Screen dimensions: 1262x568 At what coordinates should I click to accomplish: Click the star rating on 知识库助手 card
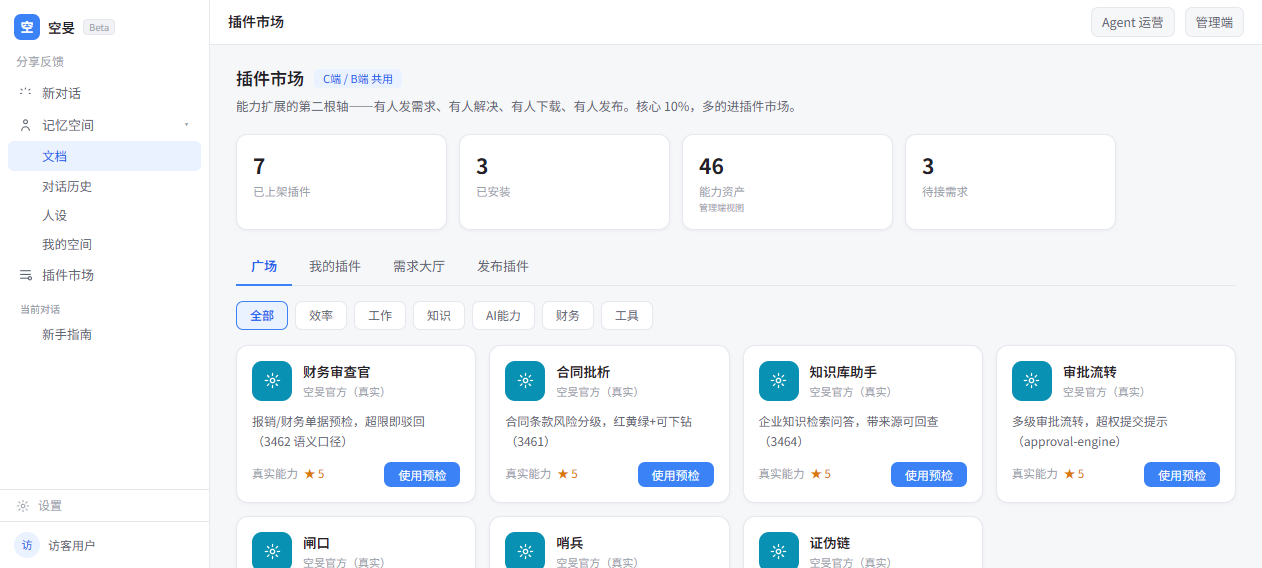820,474
